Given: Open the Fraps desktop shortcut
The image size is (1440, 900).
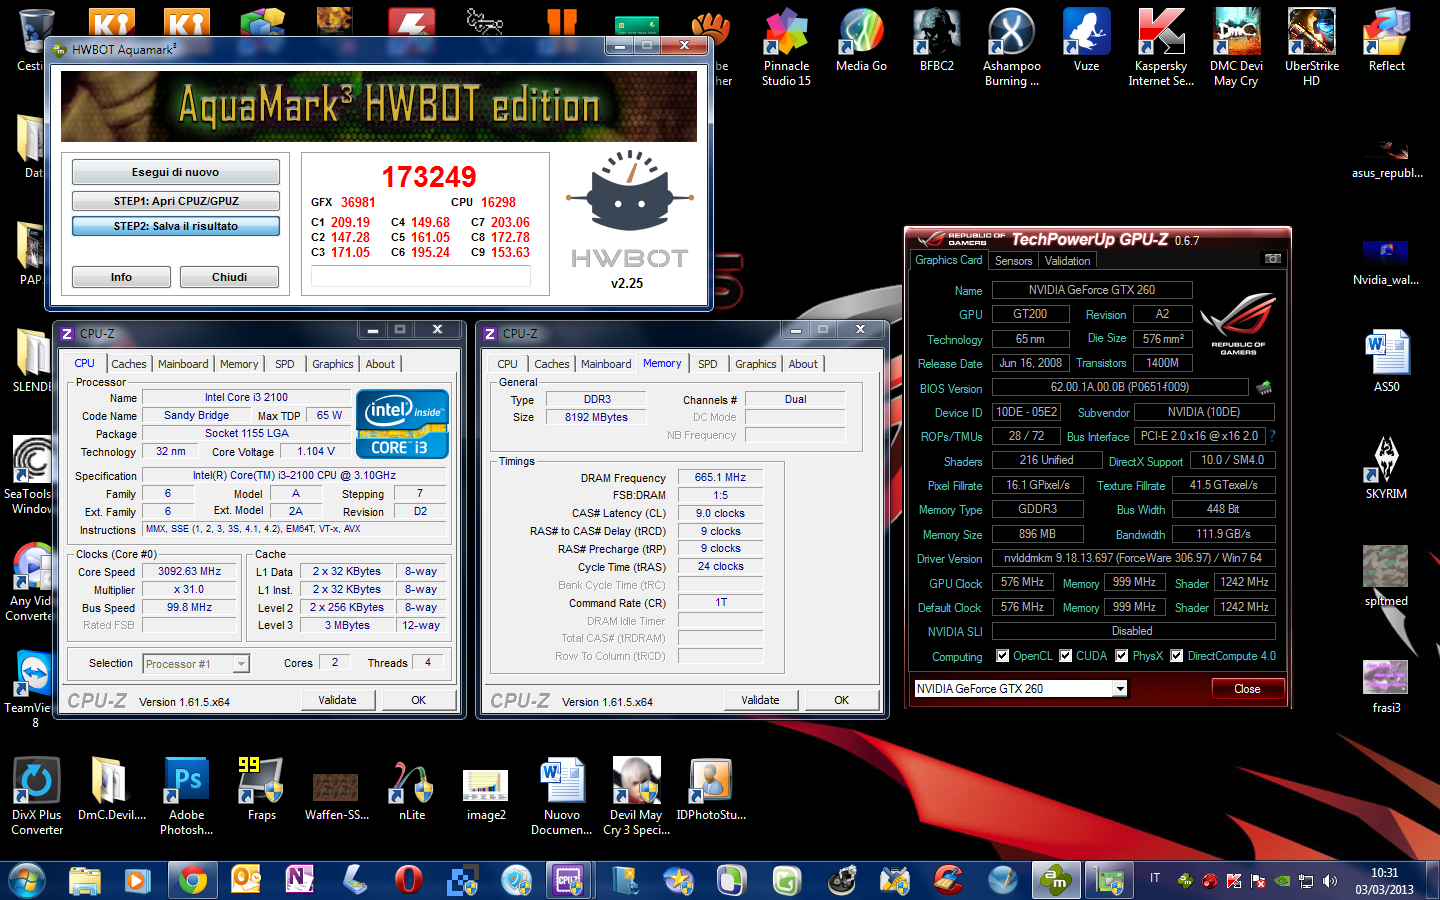Looking at the screenshot, I should 261,789.
